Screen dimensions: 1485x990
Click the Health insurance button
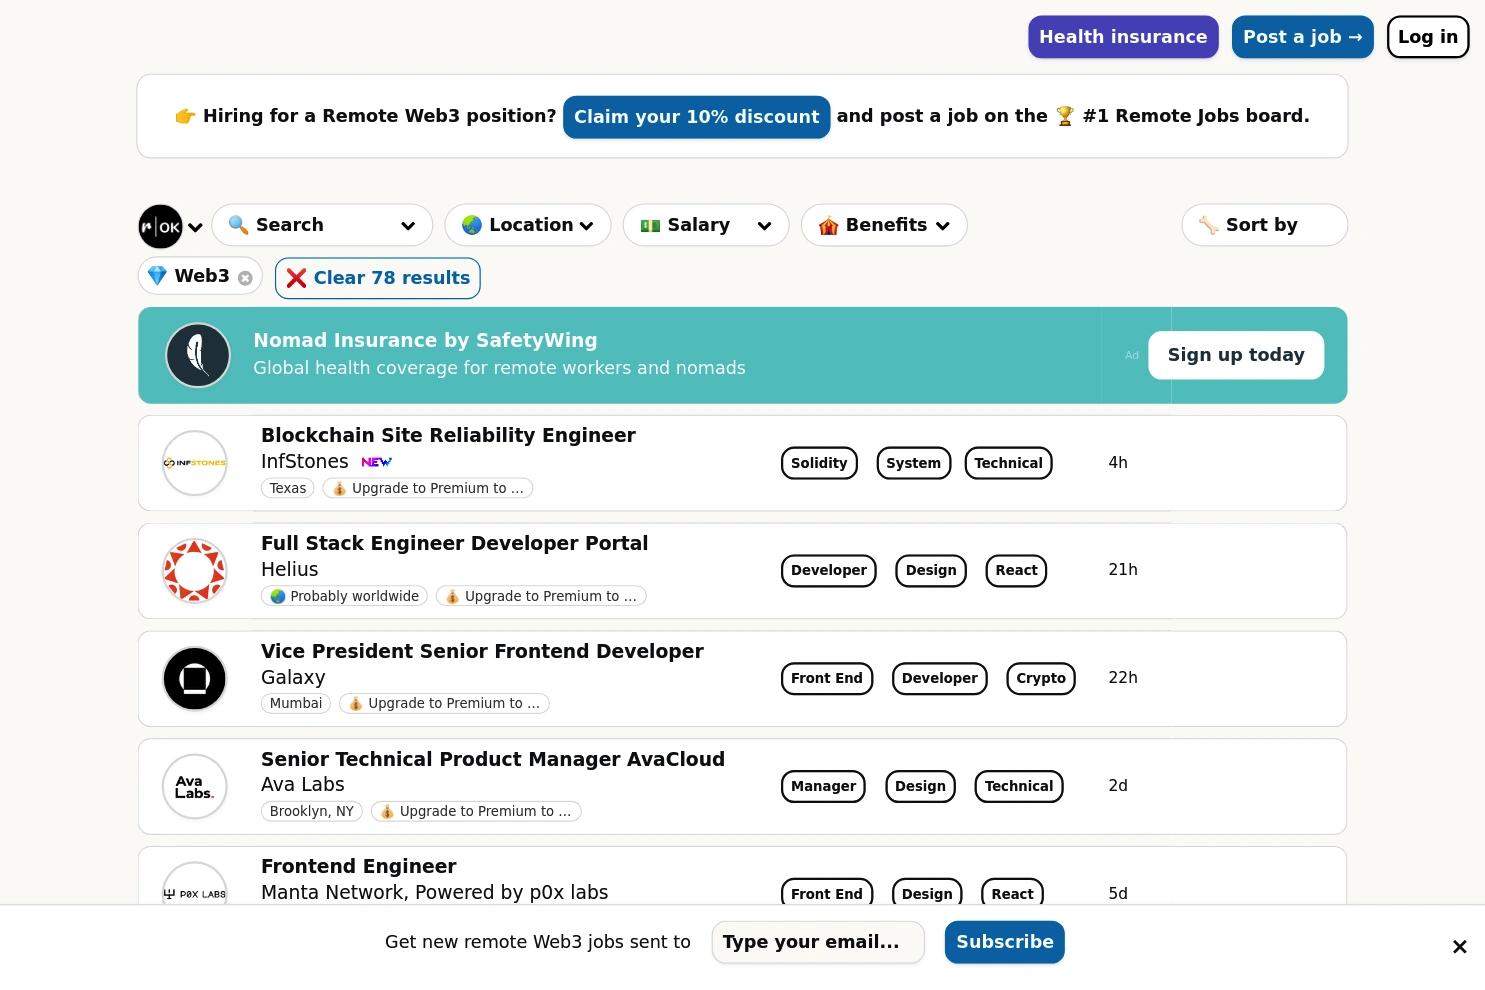pos(1123,37)
